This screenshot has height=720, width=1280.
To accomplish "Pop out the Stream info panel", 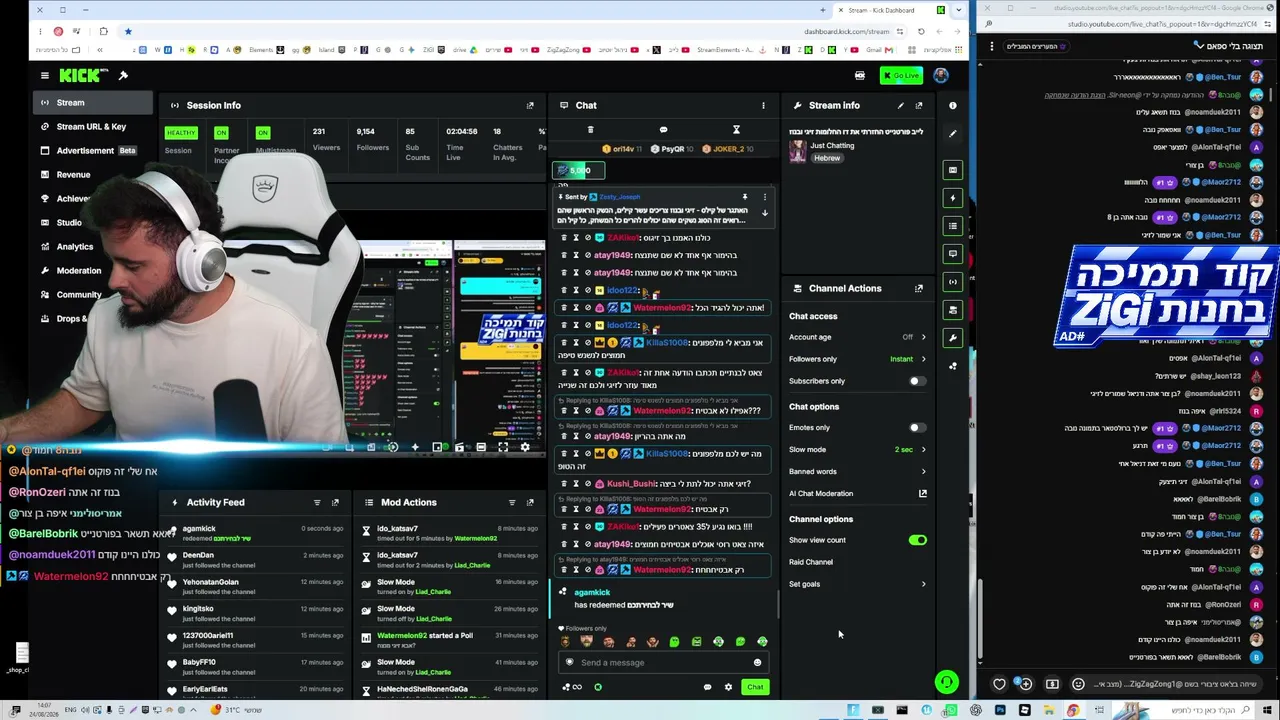I will pyautogui.click(x=919, y=105).
